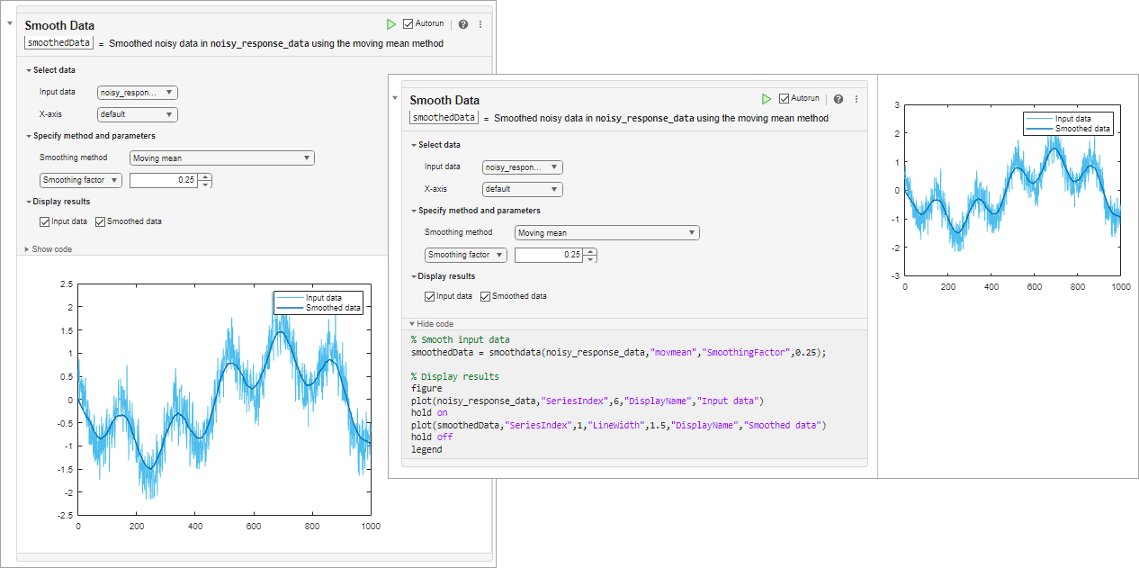Image resolution: width=1139 pixels, height=568 pixels.
Task: Toggle Autorun checkbox in the left task
Action: tap(408, 23)
